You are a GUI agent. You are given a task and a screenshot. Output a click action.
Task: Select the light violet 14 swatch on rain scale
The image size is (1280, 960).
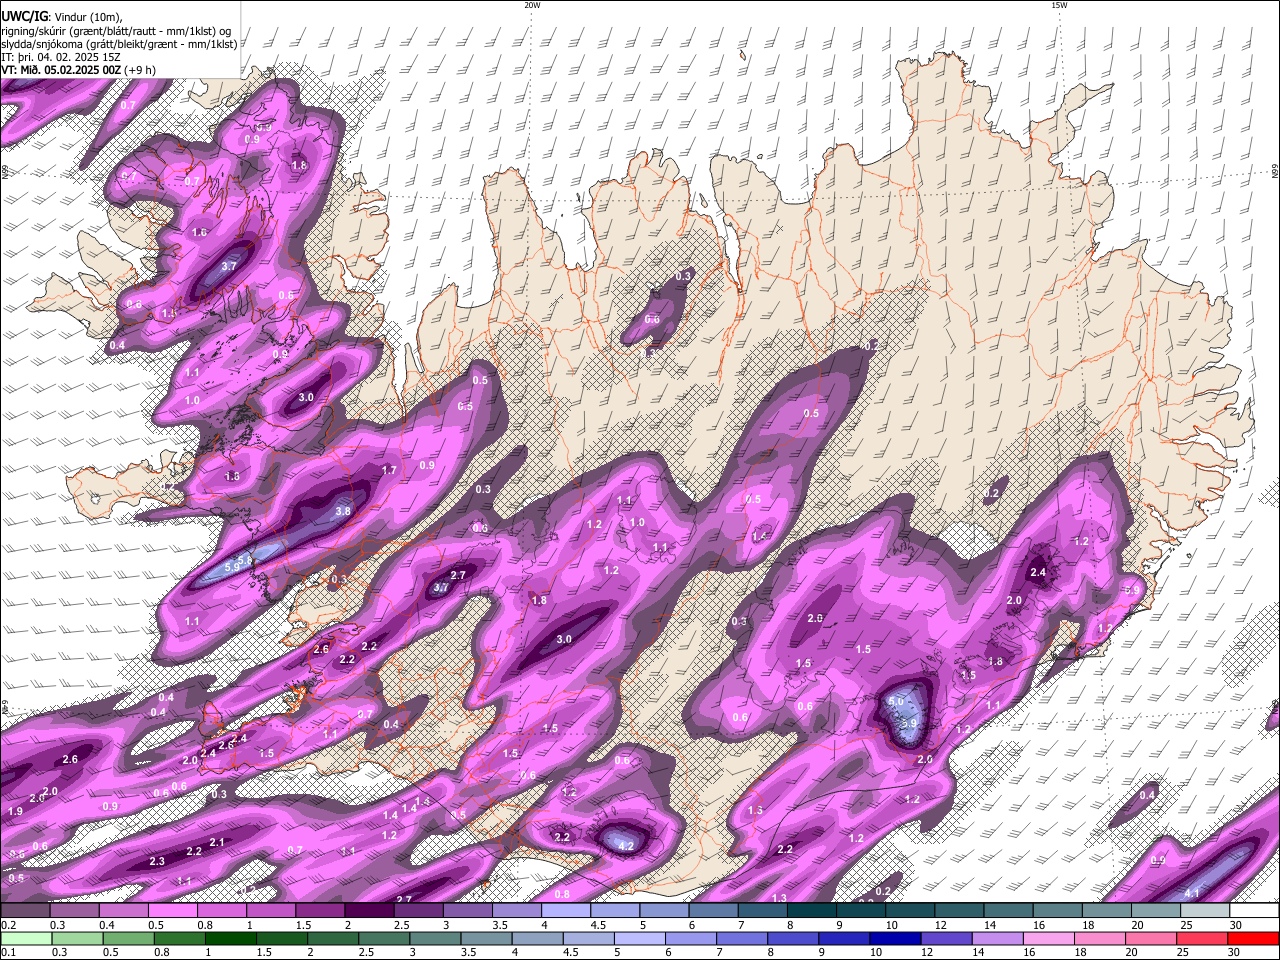(996, 938)
